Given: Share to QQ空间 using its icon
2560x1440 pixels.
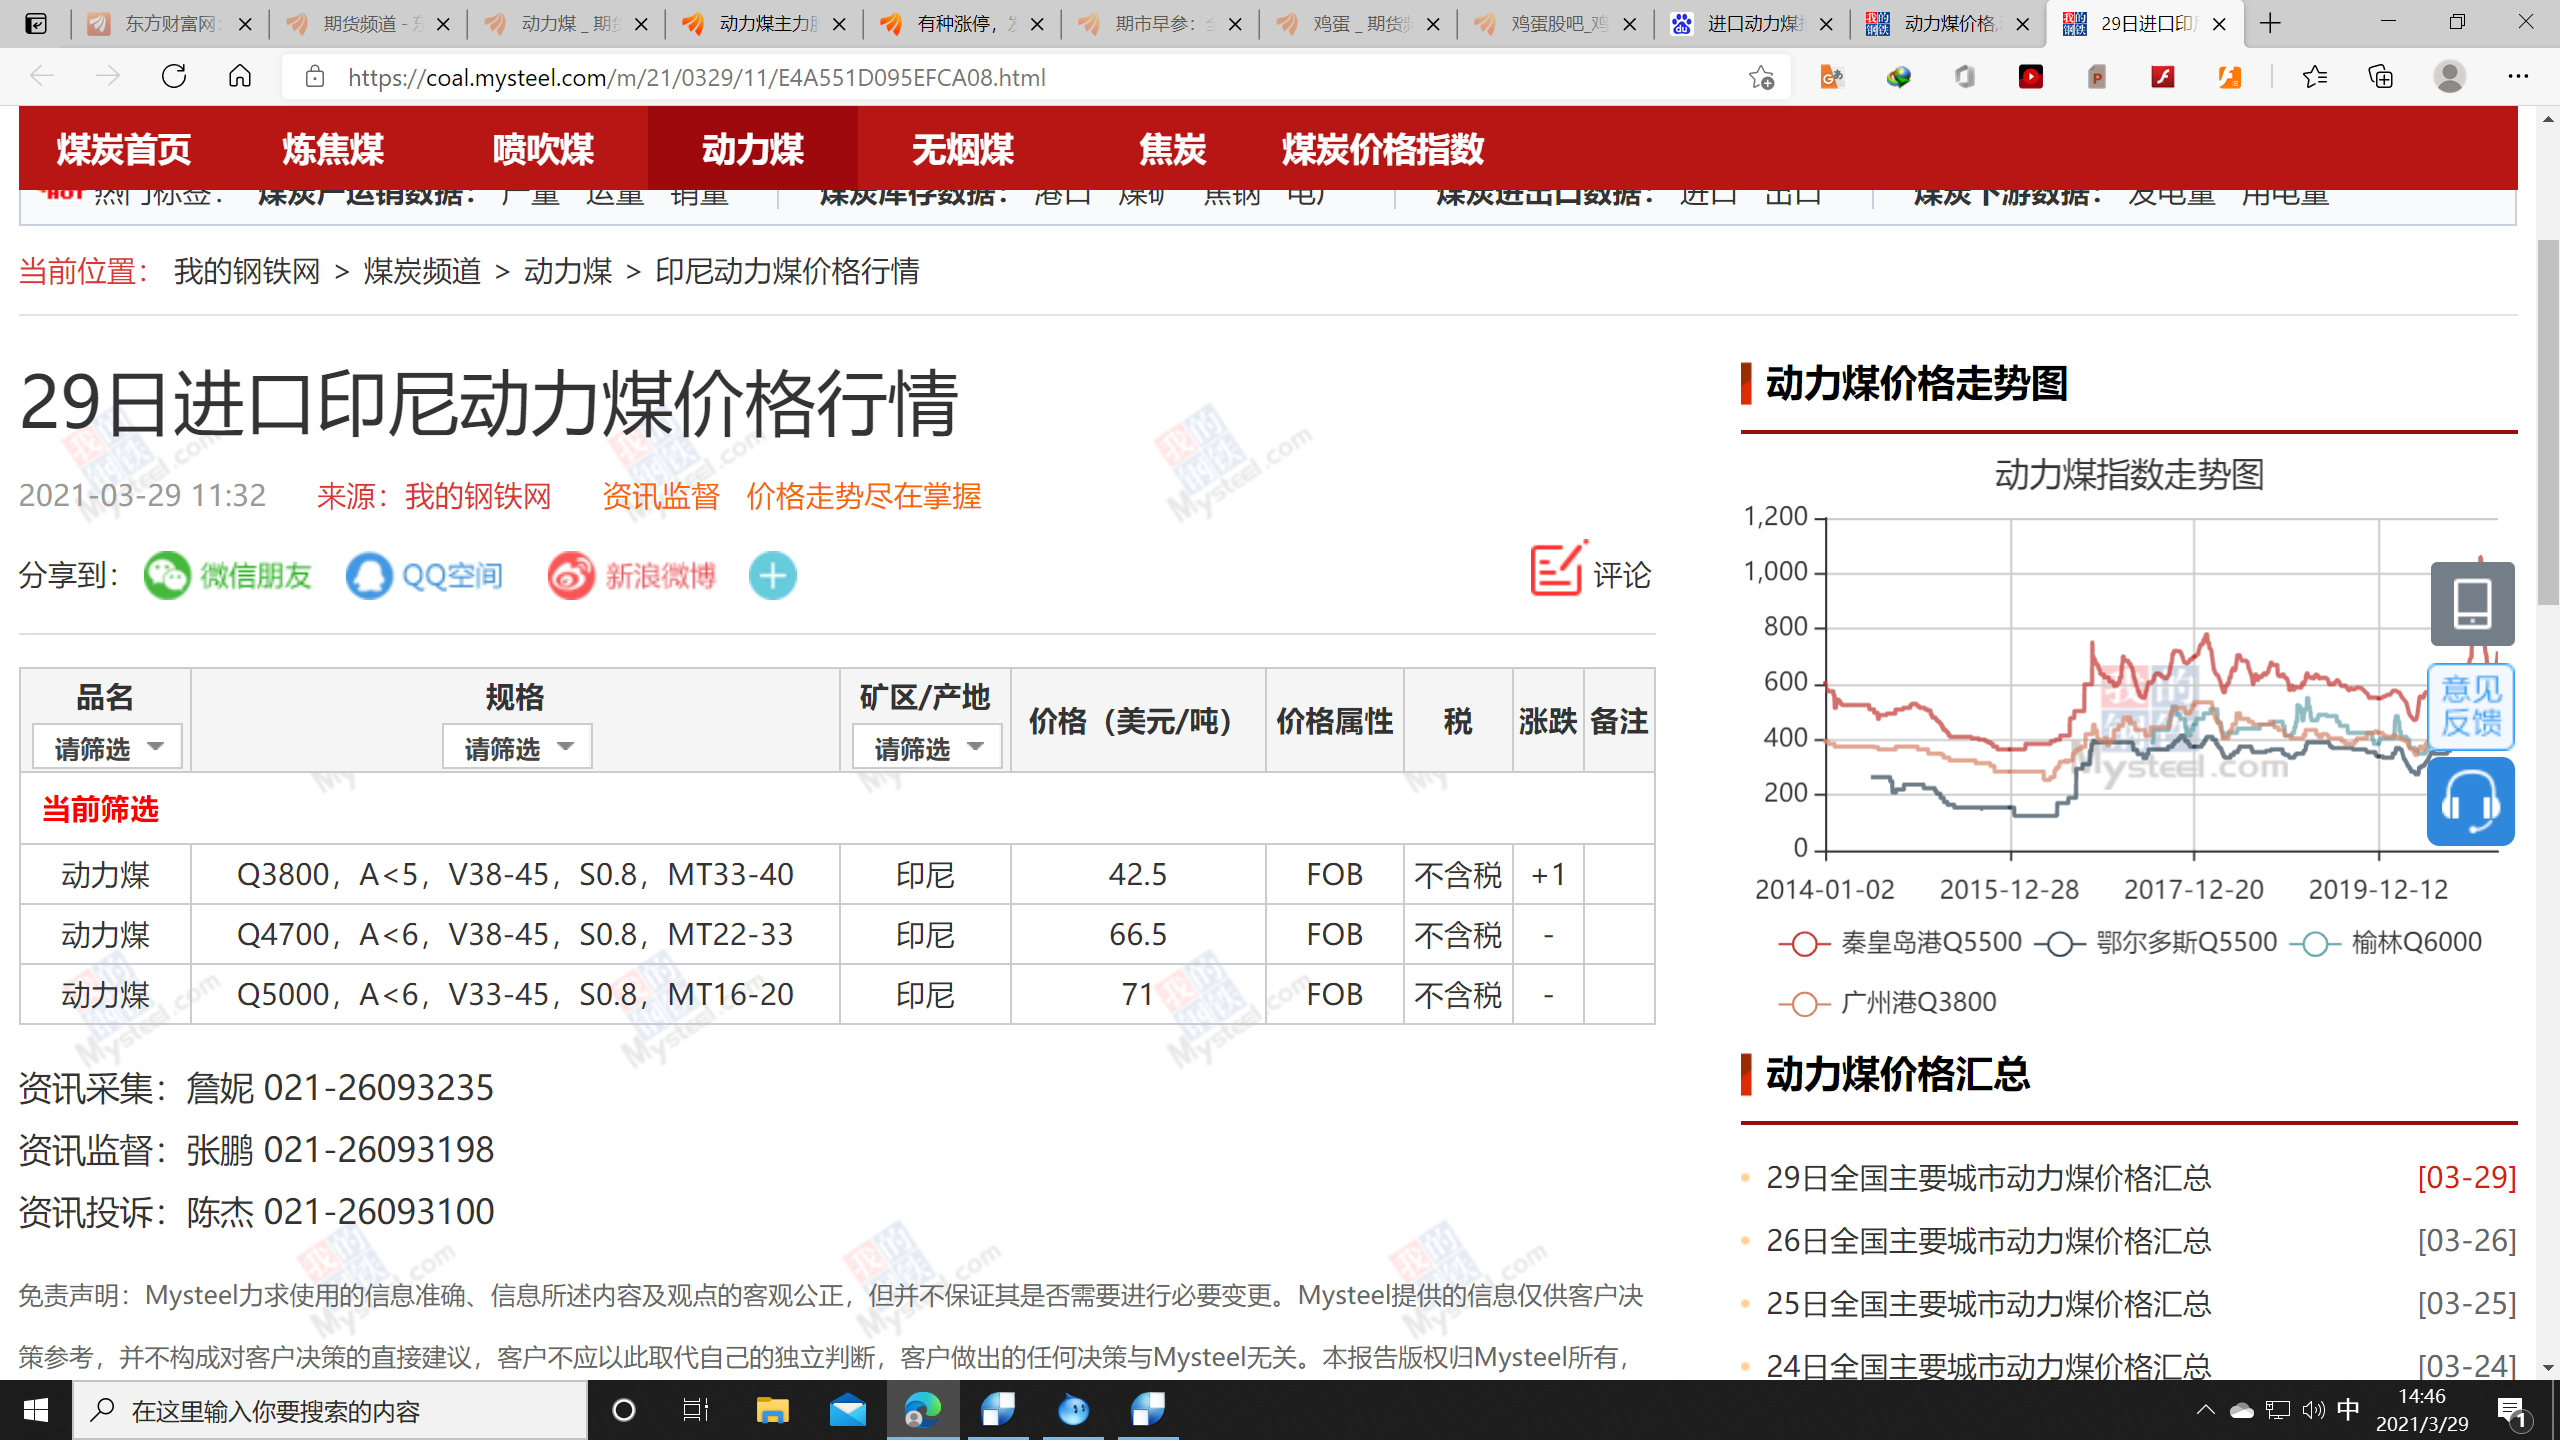Looking at the screenshot, I should pyautogui.click(x=369, y=576).
